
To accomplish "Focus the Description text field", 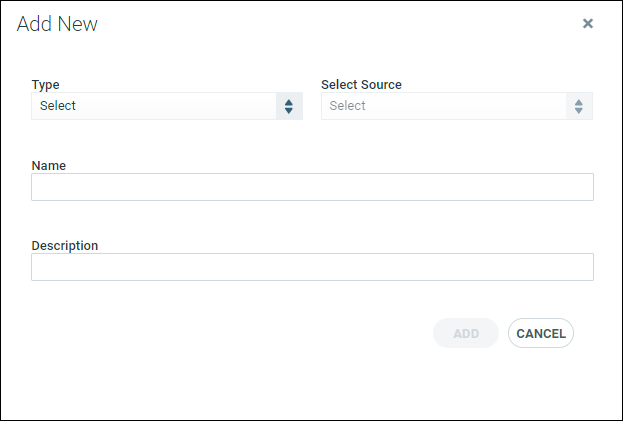I will tap(312, 267).
